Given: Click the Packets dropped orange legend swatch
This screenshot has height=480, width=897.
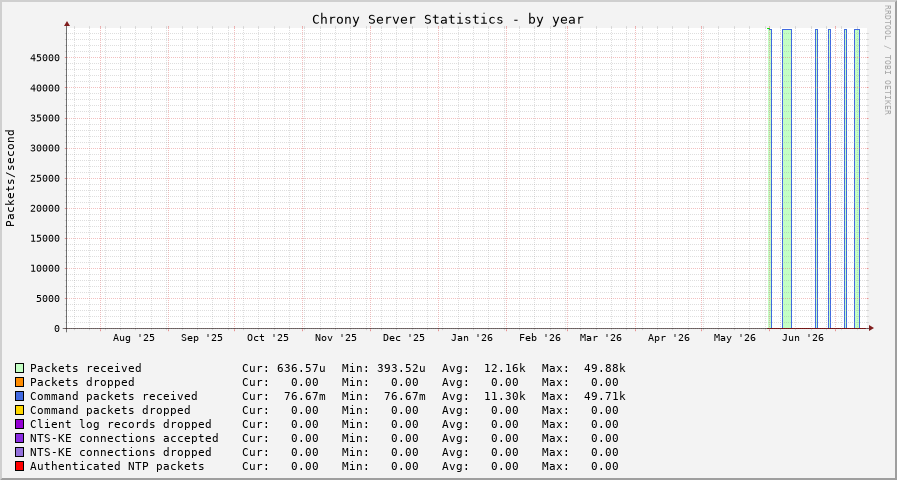Looking at the screenshot, I should coord(19,382).
